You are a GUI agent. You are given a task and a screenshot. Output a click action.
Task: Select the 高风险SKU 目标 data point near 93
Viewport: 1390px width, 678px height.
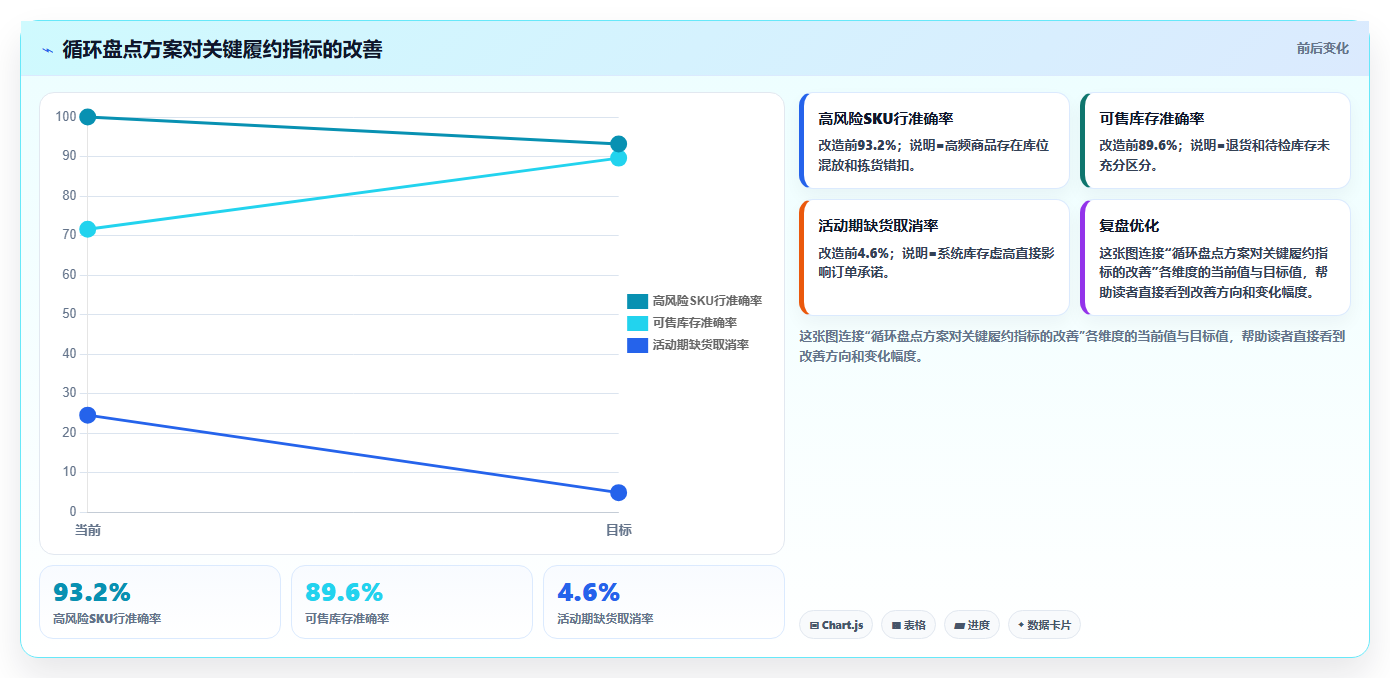(x=618, y=144)
